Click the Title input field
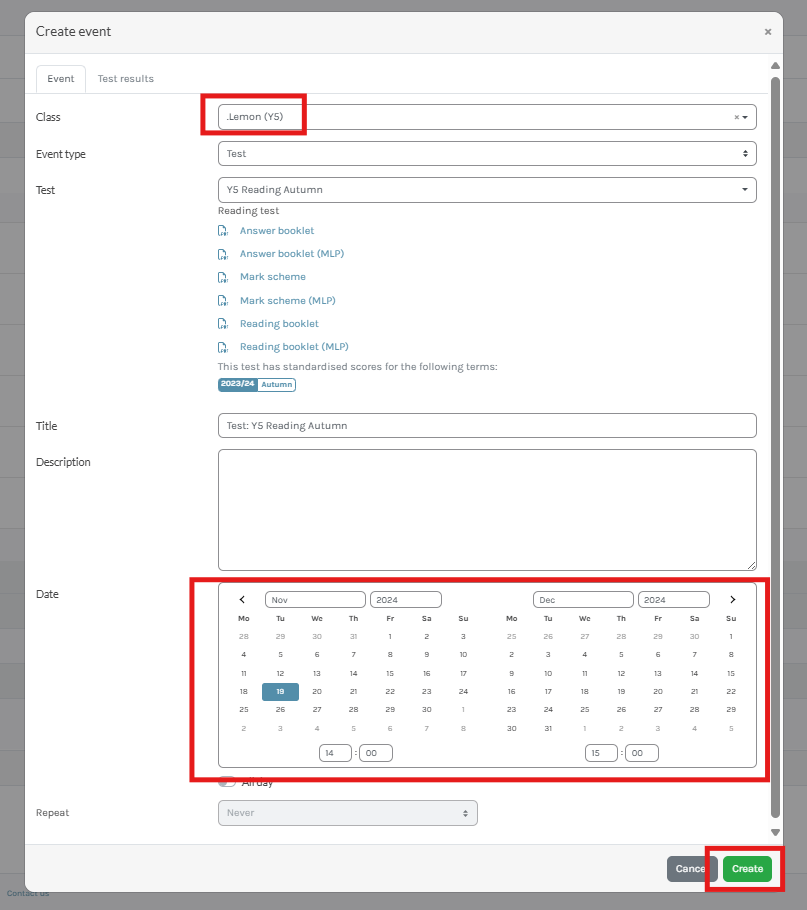The height and width of the screenshot is (910, 807). [x=486, y=426]
